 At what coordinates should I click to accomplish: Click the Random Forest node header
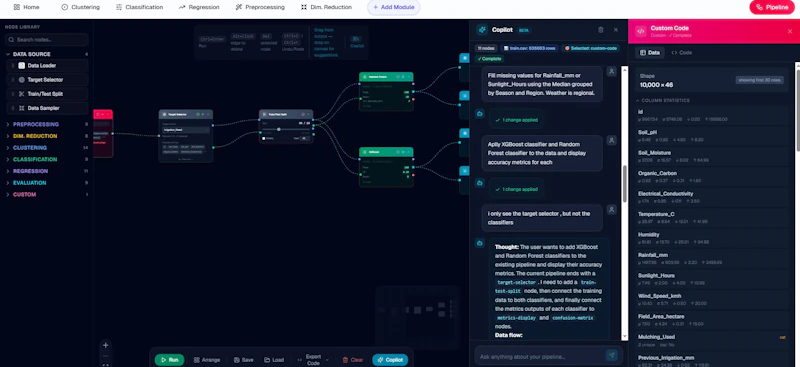[386, 77]
